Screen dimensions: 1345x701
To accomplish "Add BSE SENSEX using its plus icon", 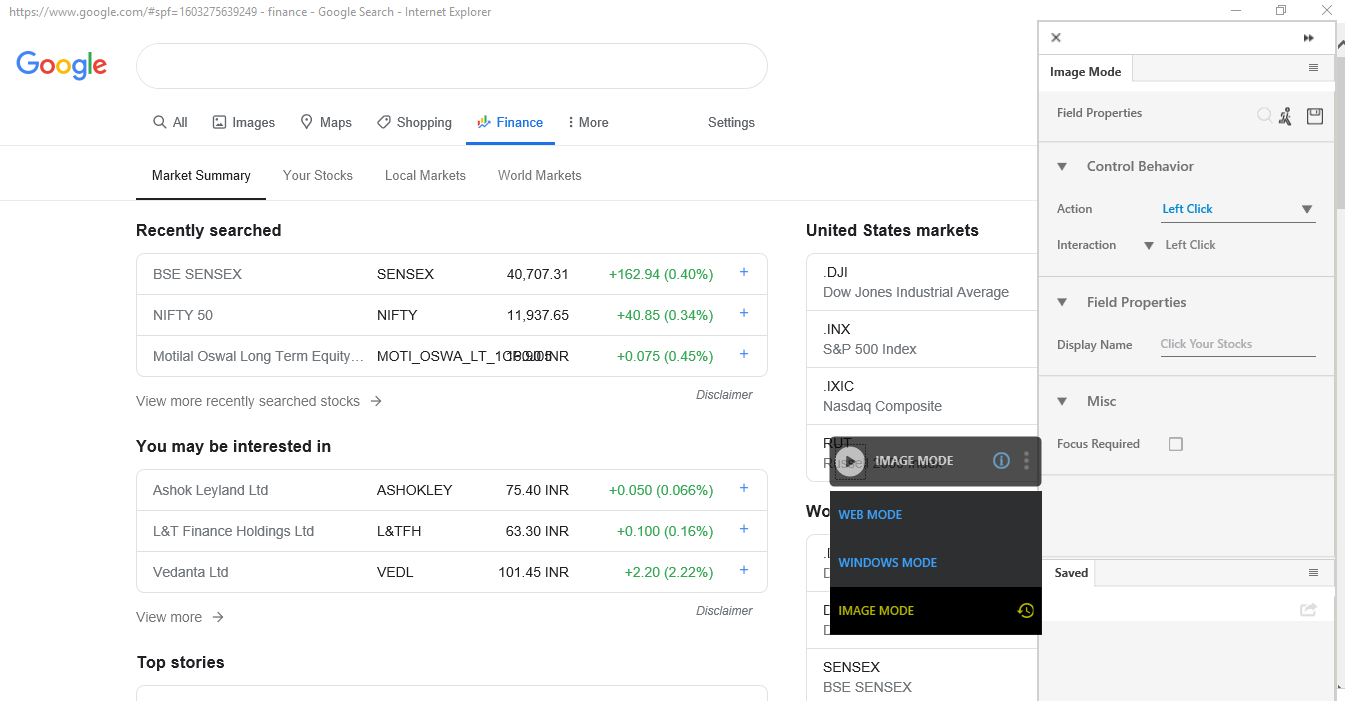I will 743,272.
